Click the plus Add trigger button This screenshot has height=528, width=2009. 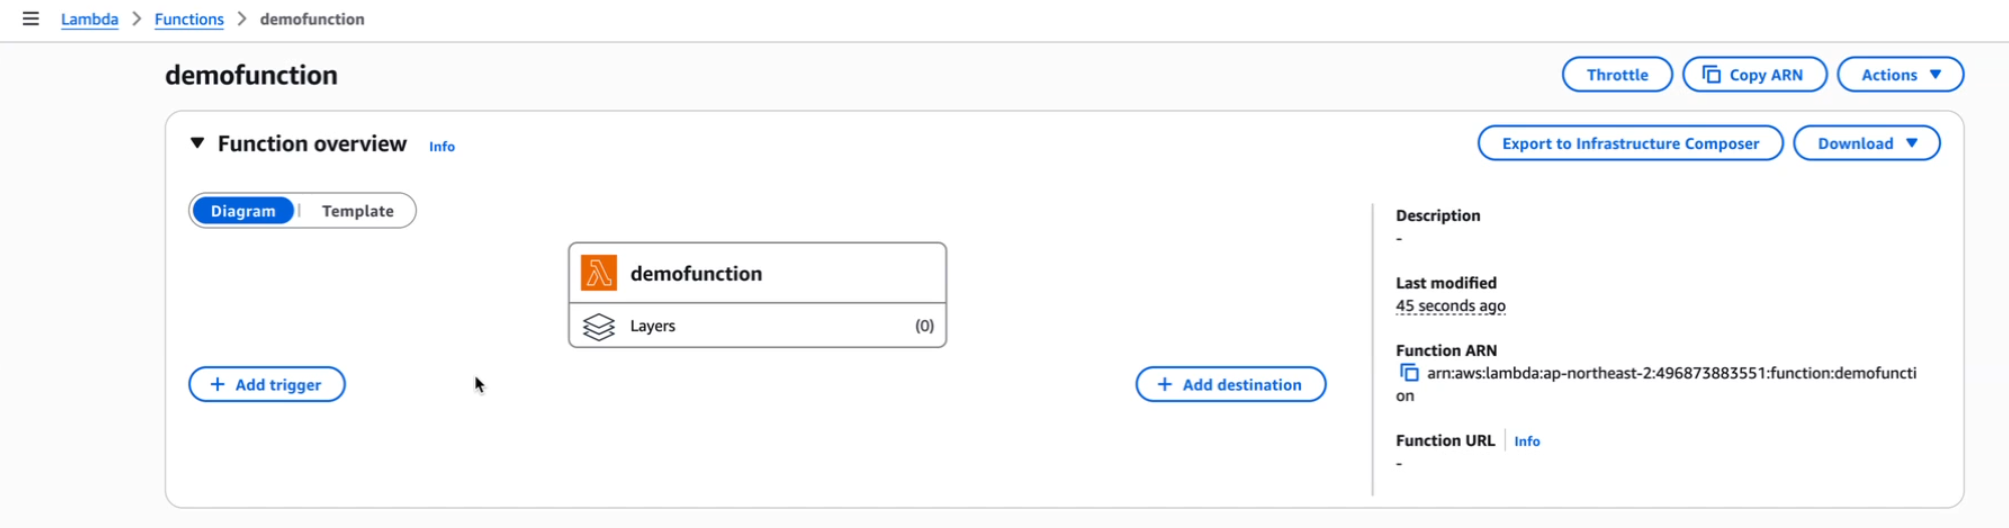tap(267, 385)
